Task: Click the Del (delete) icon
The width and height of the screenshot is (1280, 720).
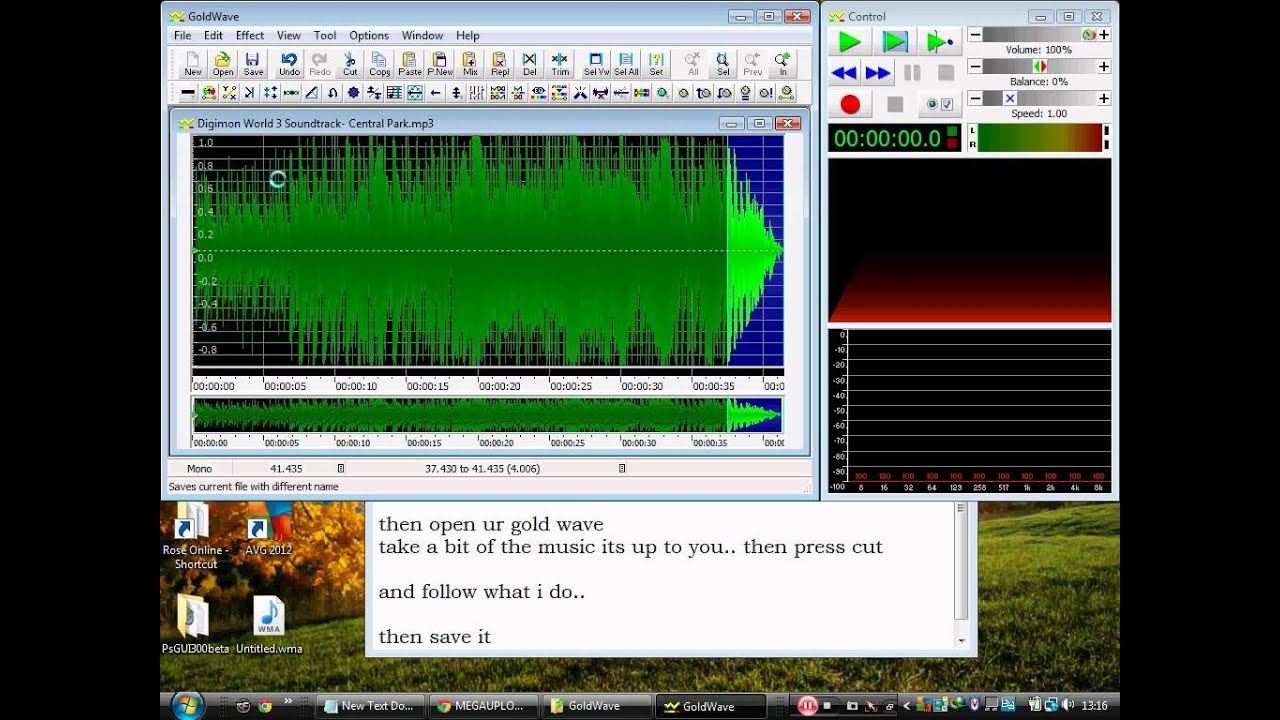Action: pos(530,64)
